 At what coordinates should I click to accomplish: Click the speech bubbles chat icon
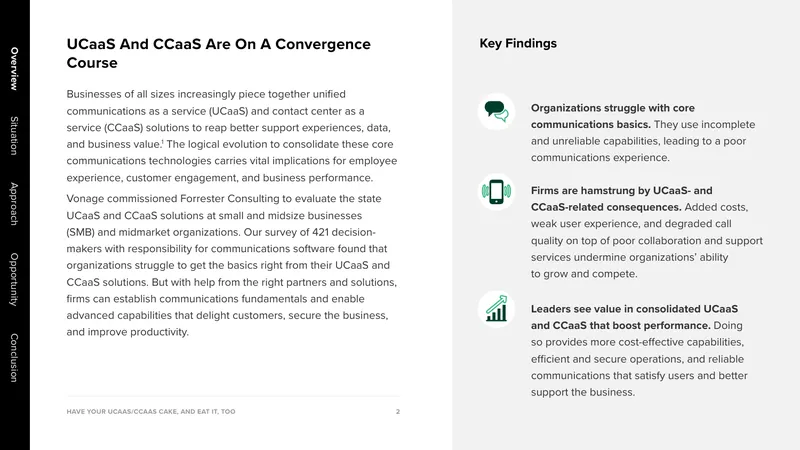496,111
